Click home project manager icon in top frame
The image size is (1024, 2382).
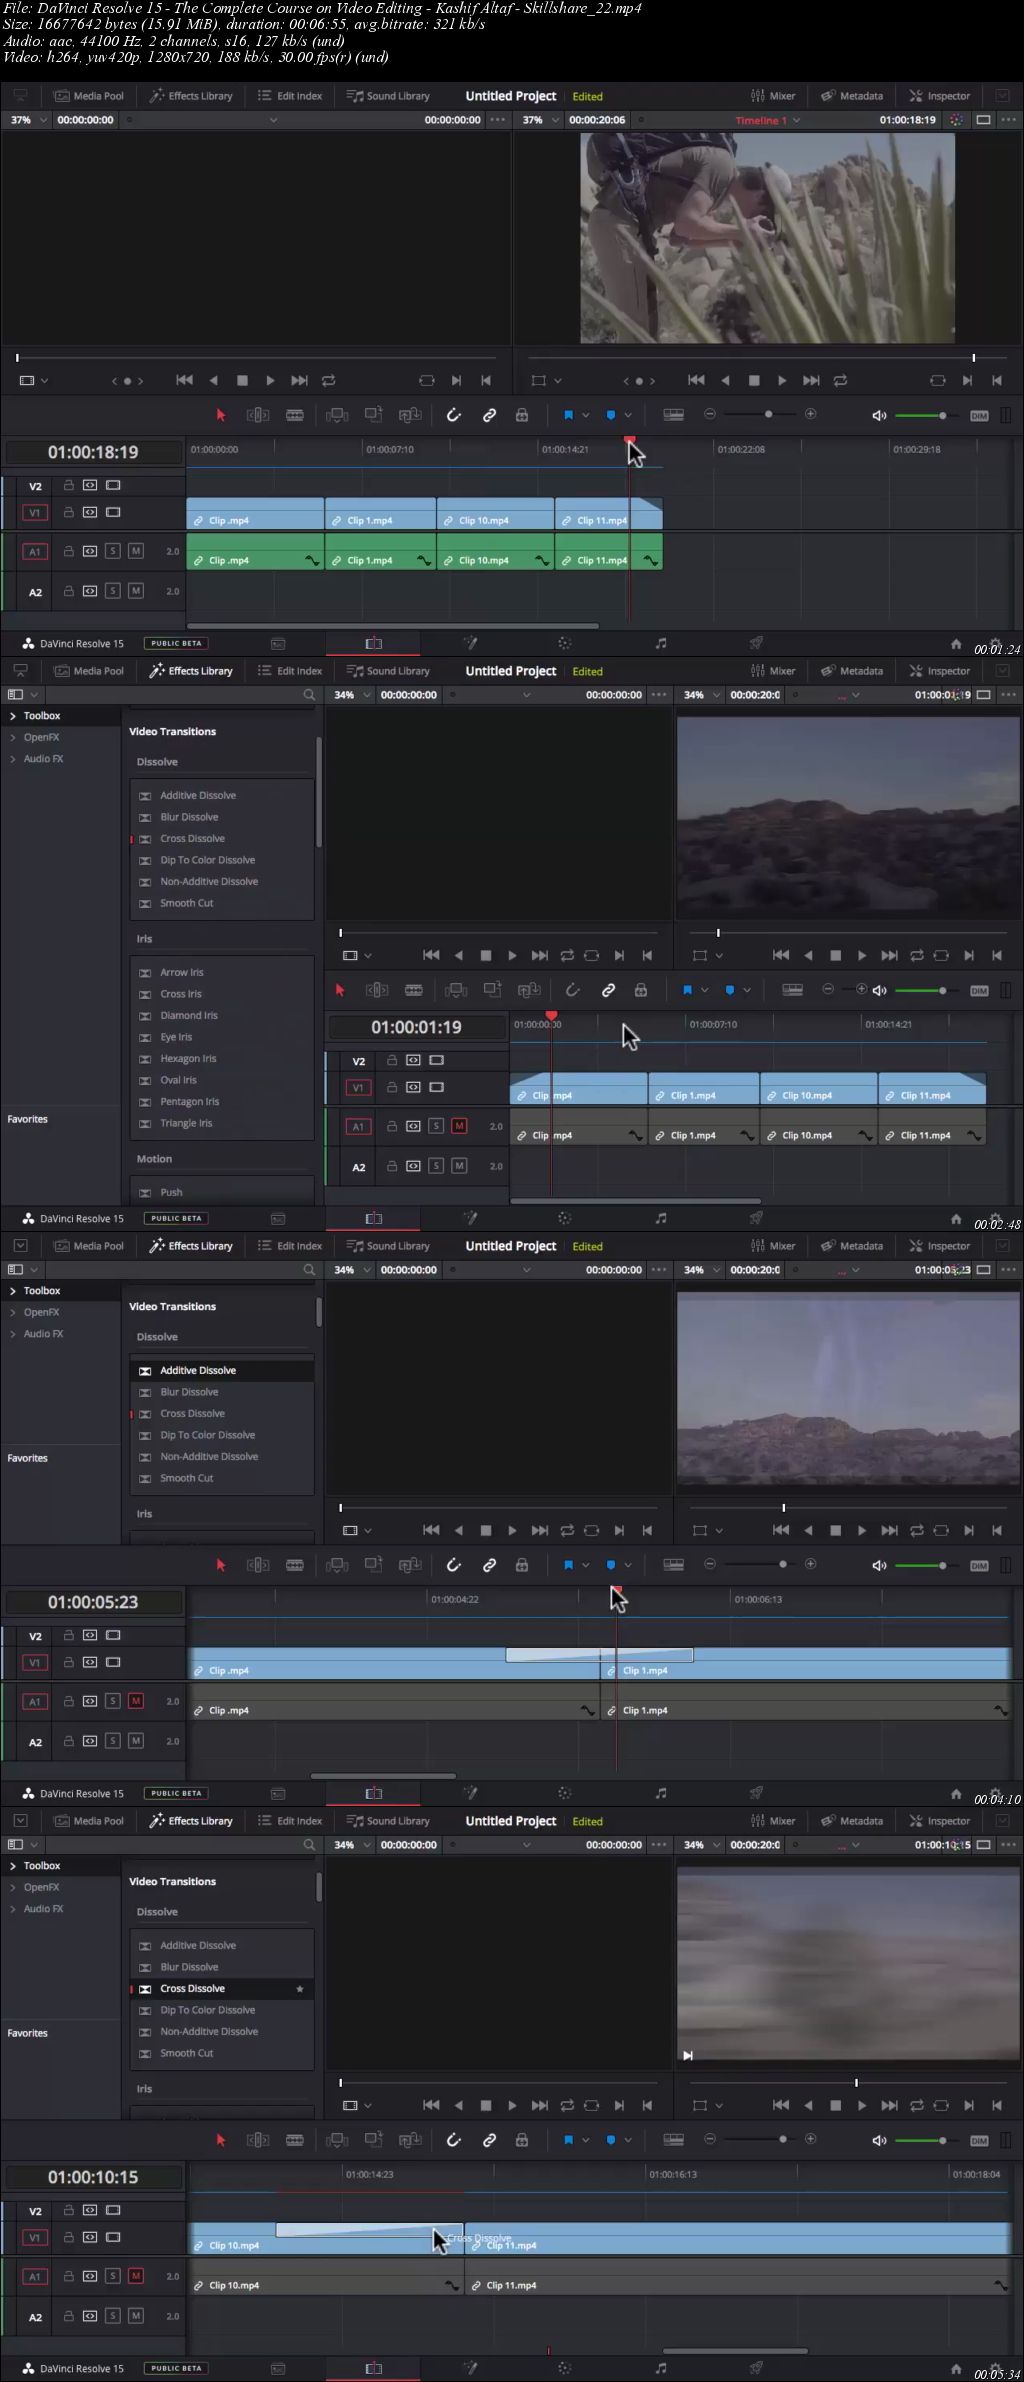(956, 644)
